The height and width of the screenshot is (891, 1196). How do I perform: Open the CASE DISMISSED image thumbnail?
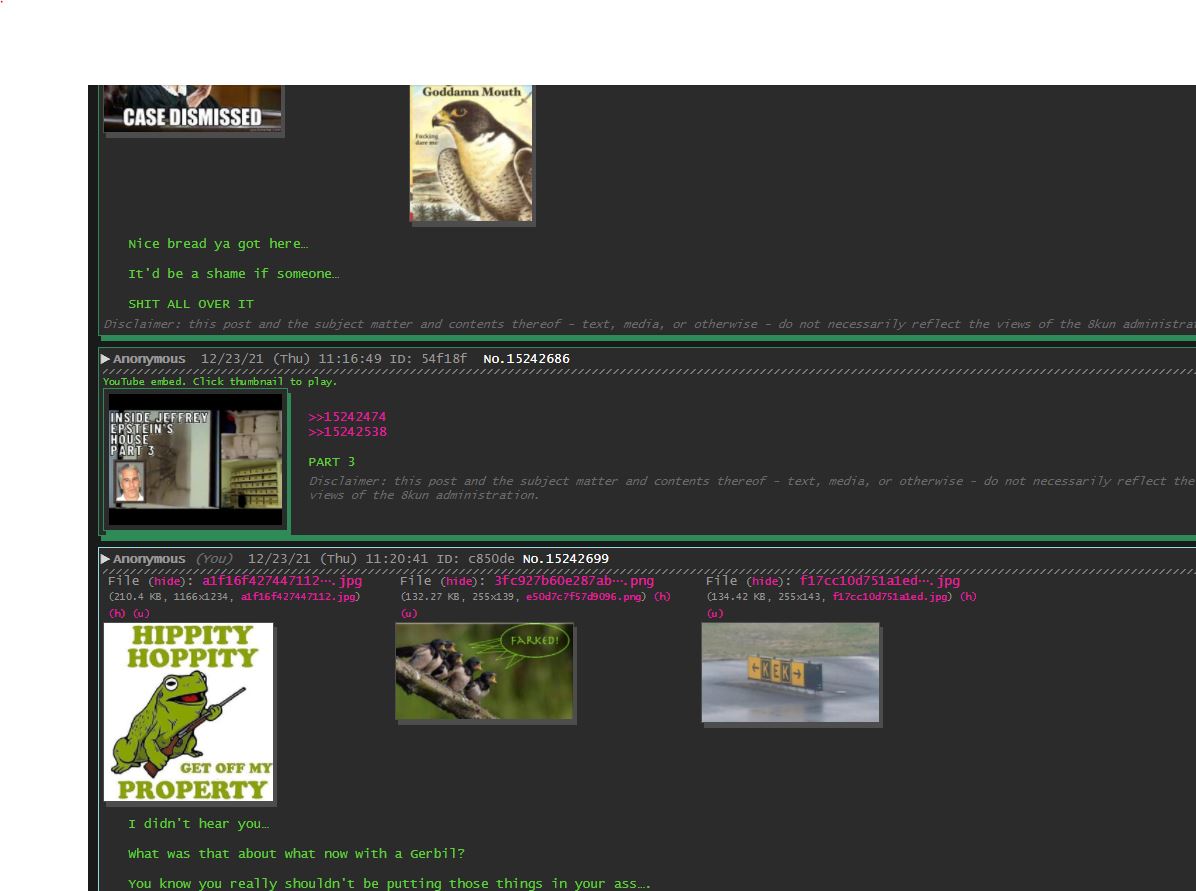pos(193,109)
